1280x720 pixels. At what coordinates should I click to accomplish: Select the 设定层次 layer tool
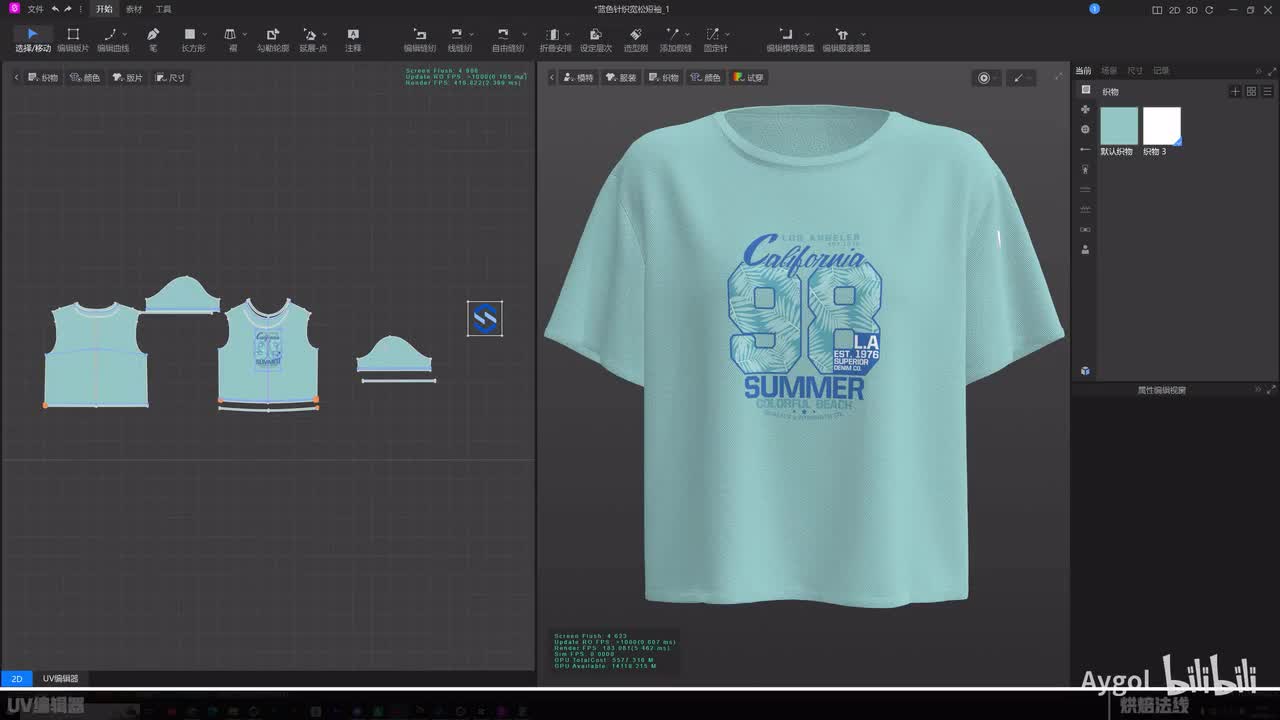click(x=596, y=40)
